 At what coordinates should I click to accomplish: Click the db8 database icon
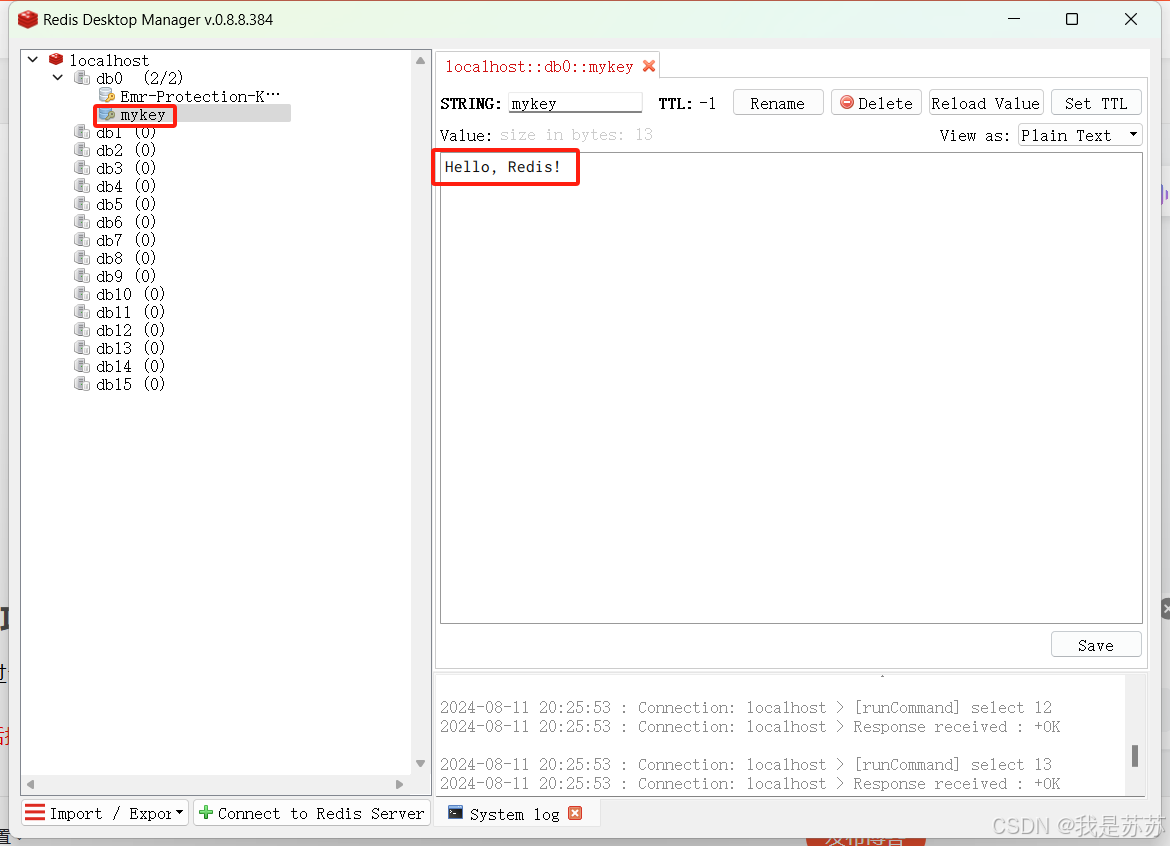(82, 257)
